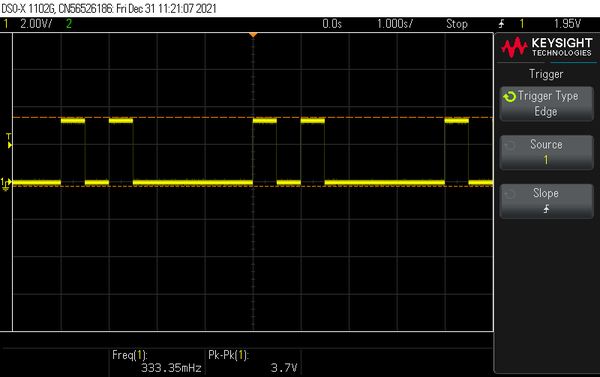Click channel 1 ground reference marker
600x377 pixels.
(x=6, y=184)
